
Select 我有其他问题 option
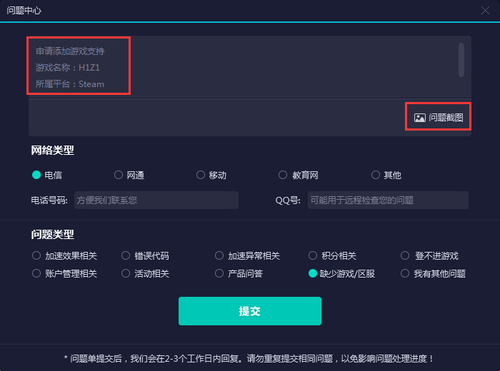(405, 274)
